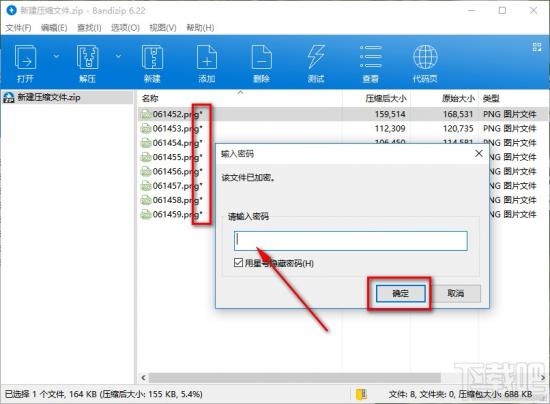Click the New archive (新建) toolbar icon
This screenshot has height=404, width=550.
tap(152, 57)
